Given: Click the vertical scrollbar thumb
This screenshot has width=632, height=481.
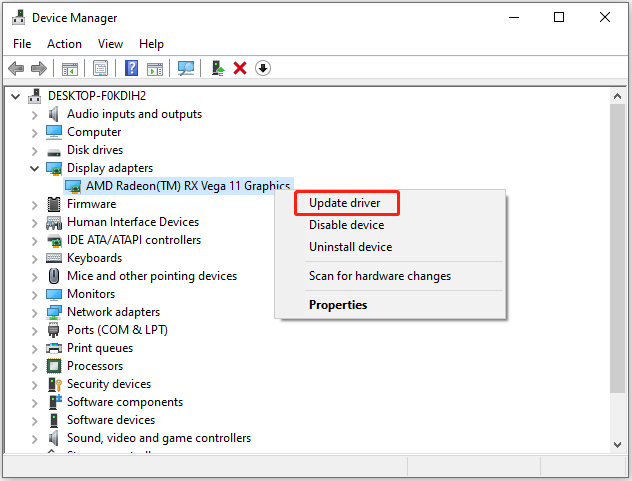Looking at the screenshot, I should click(x=617, y=248).
